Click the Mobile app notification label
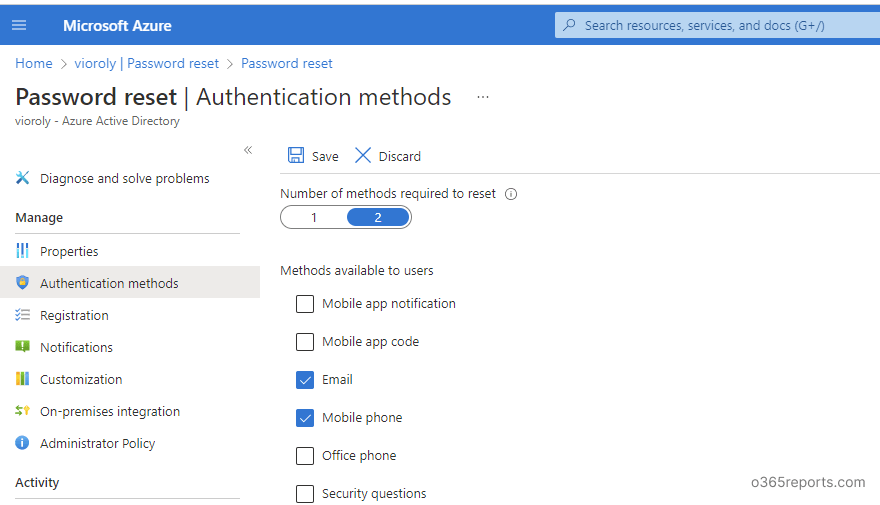The width and height of the screenshot is (880, 505). [x=389, y=304]
